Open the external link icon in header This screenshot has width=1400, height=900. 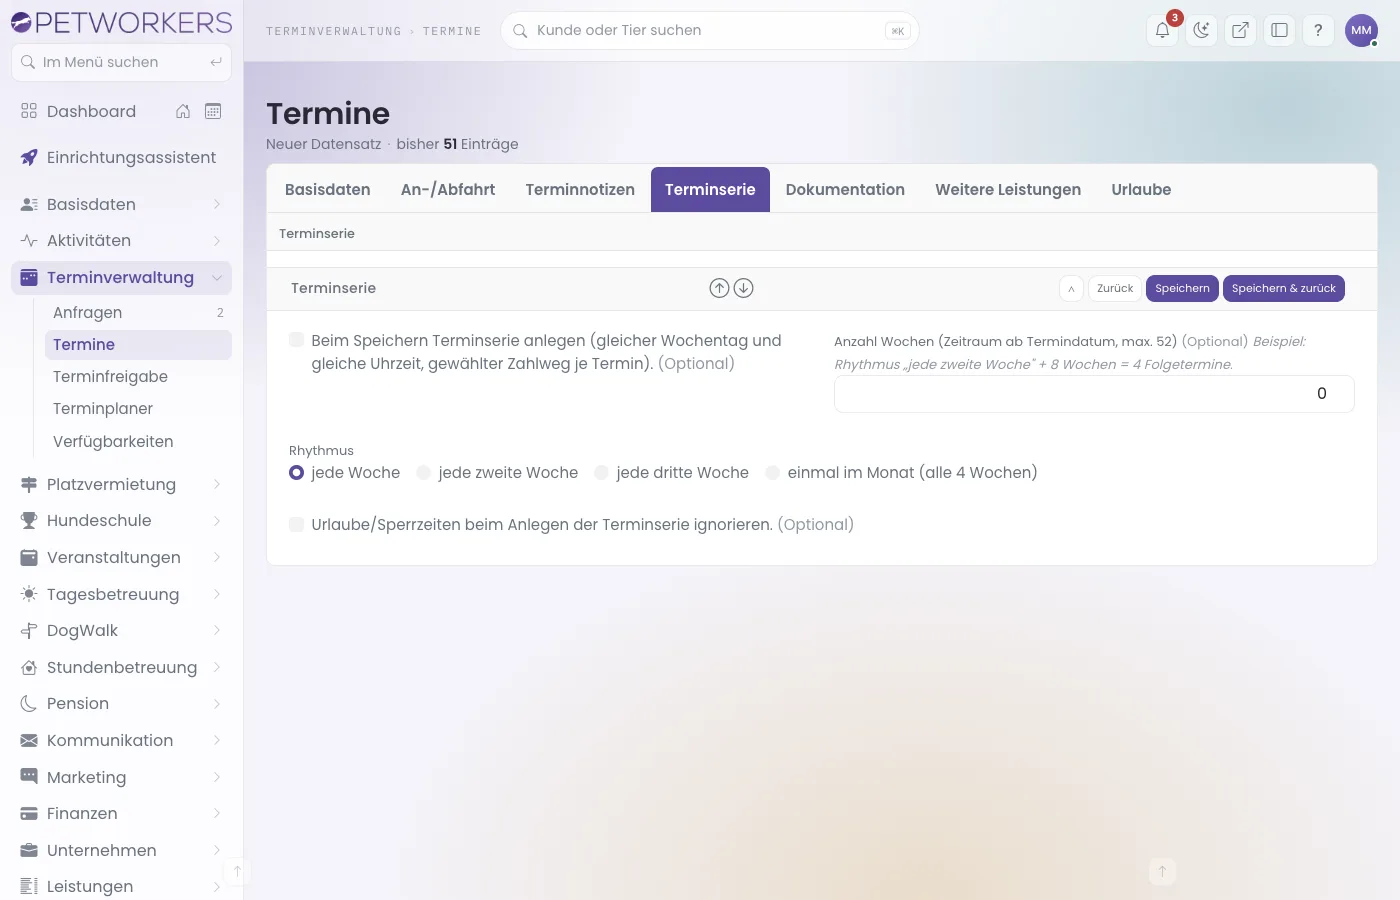click(x=1240, y=30)
